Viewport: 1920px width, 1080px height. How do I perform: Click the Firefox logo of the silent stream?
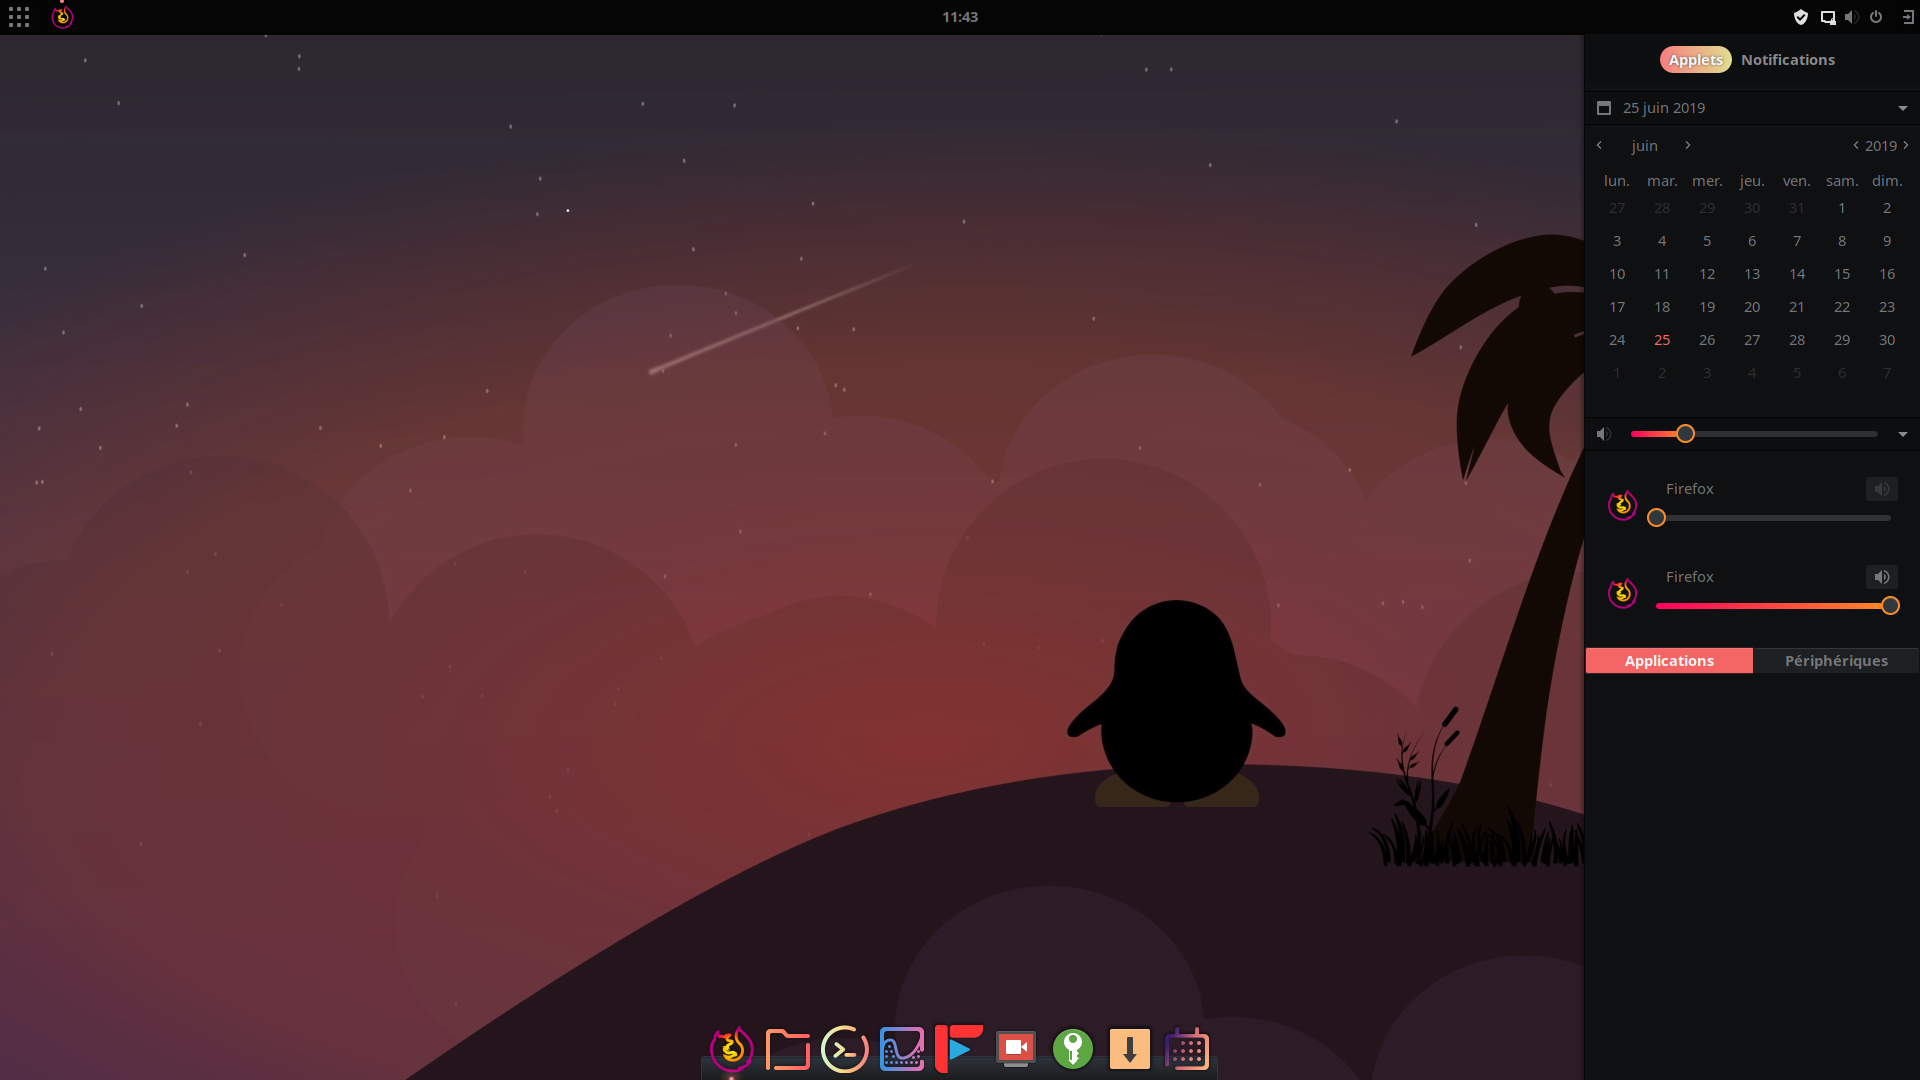coord(1622,505)
